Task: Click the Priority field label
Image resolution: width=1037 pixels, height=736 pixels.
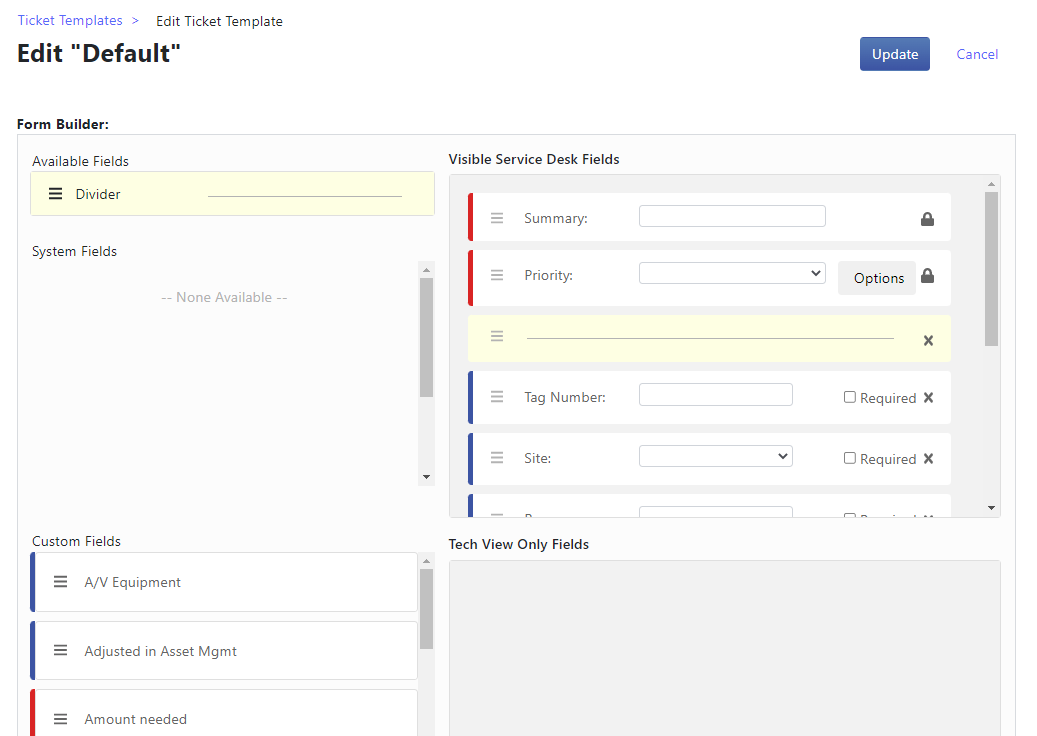Action: pyautogui.click(x=548, y=275)
